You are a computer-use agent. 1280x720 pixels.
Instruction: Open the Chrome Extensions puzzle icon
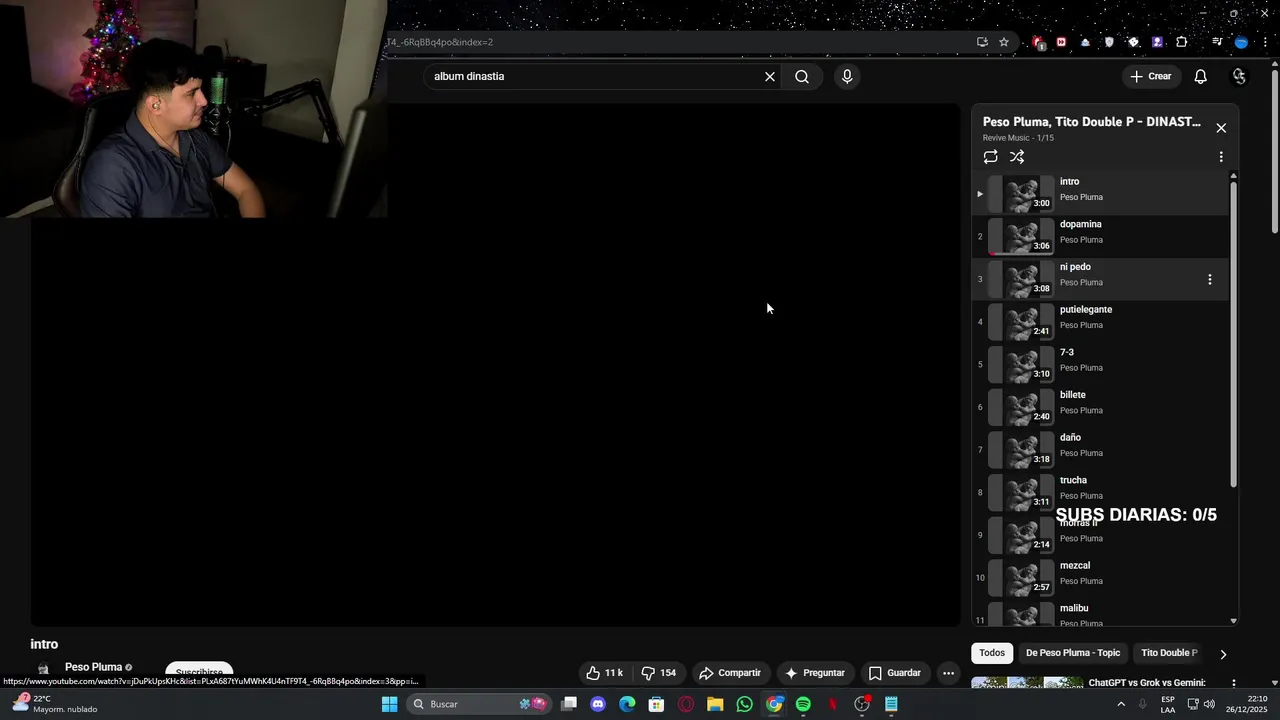[x=1182, y=42]
